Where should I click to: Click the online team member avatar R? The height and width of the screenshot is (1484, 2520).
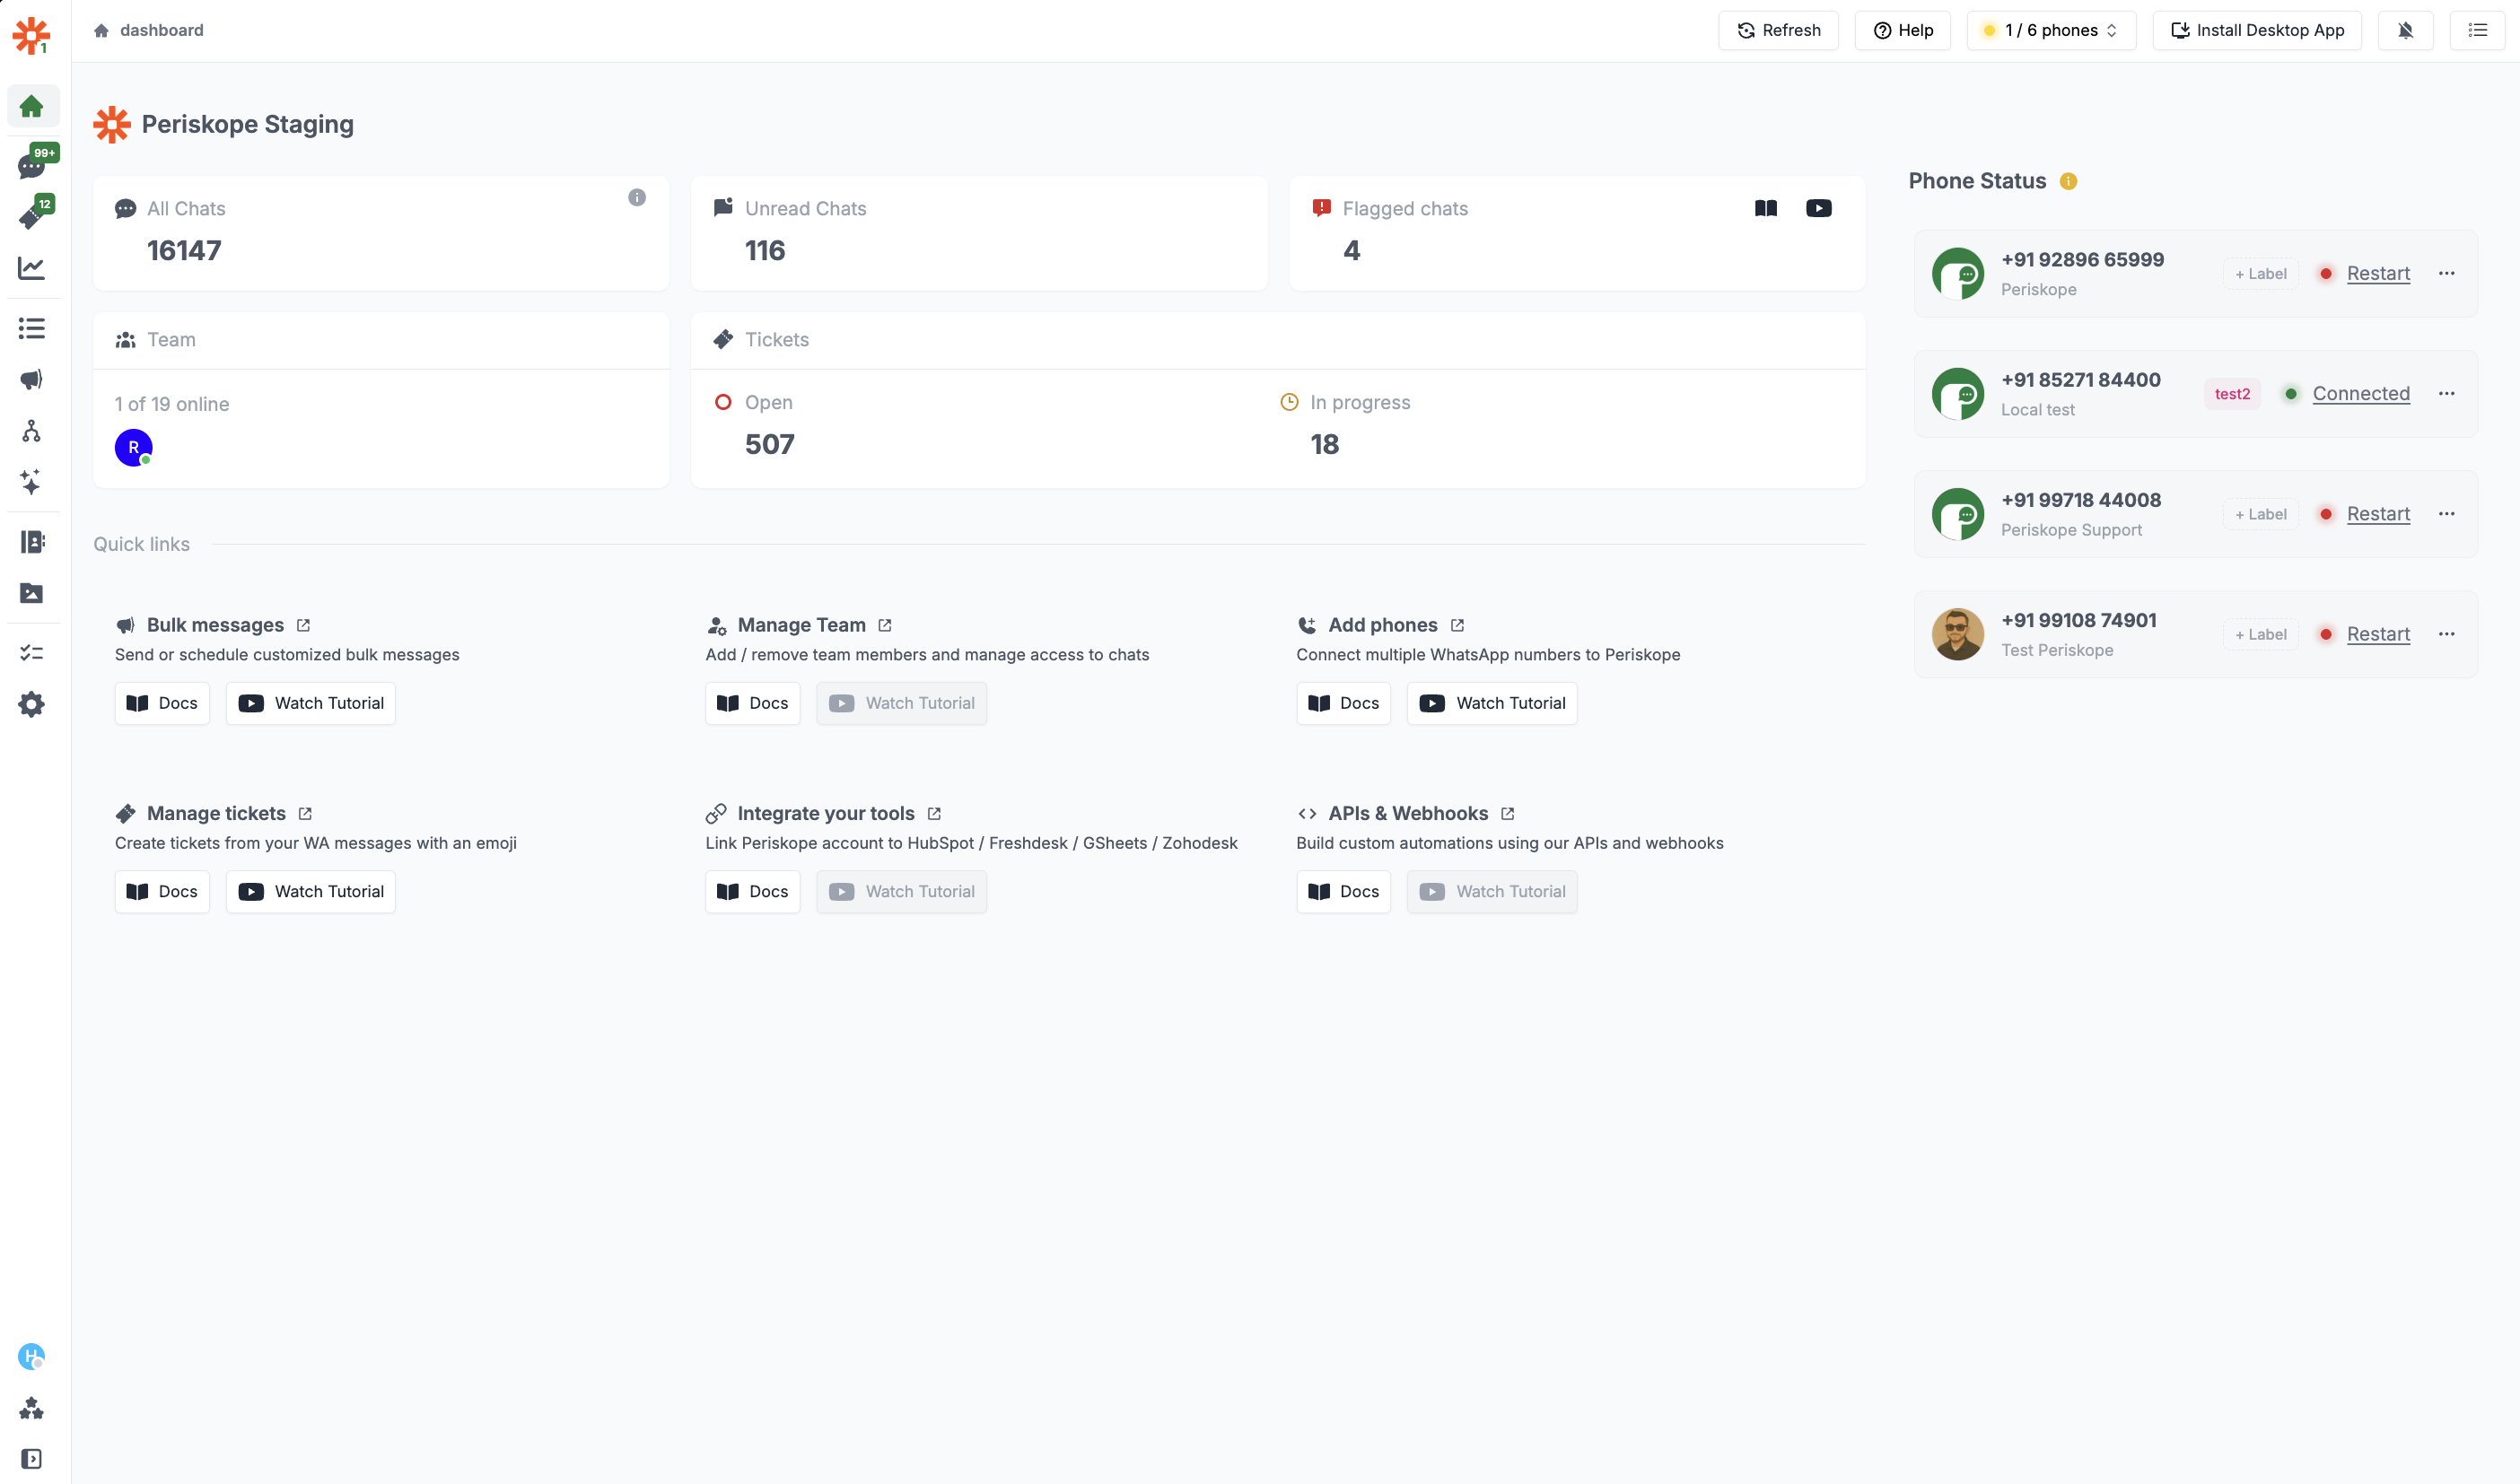[133, 447]
